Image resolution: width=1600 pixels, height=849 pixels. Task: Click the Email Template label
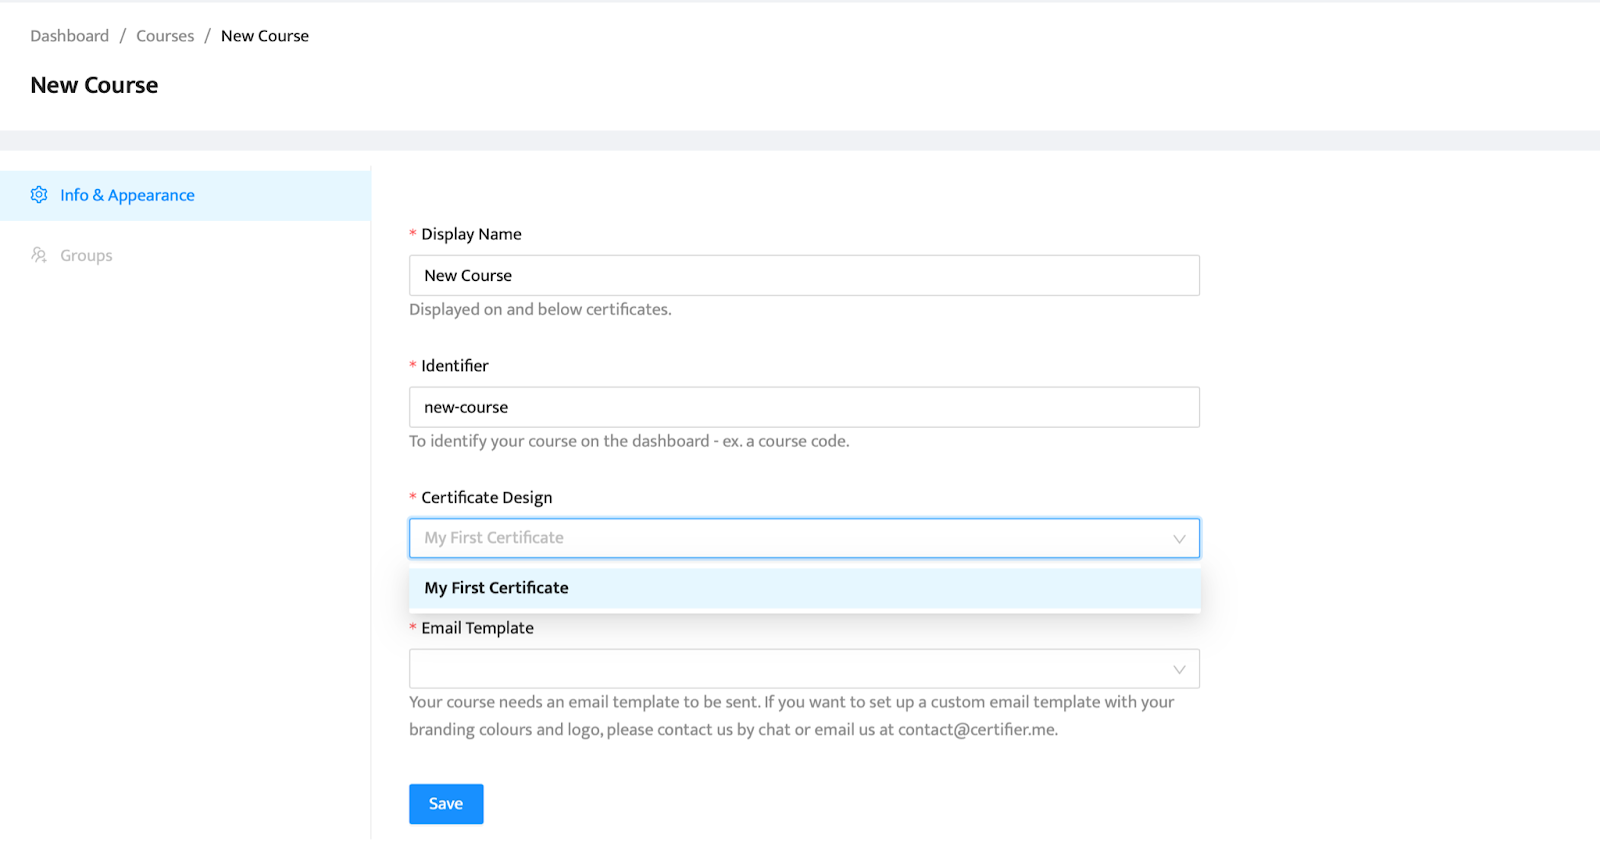pyautogui.click(x=477, y=628)
